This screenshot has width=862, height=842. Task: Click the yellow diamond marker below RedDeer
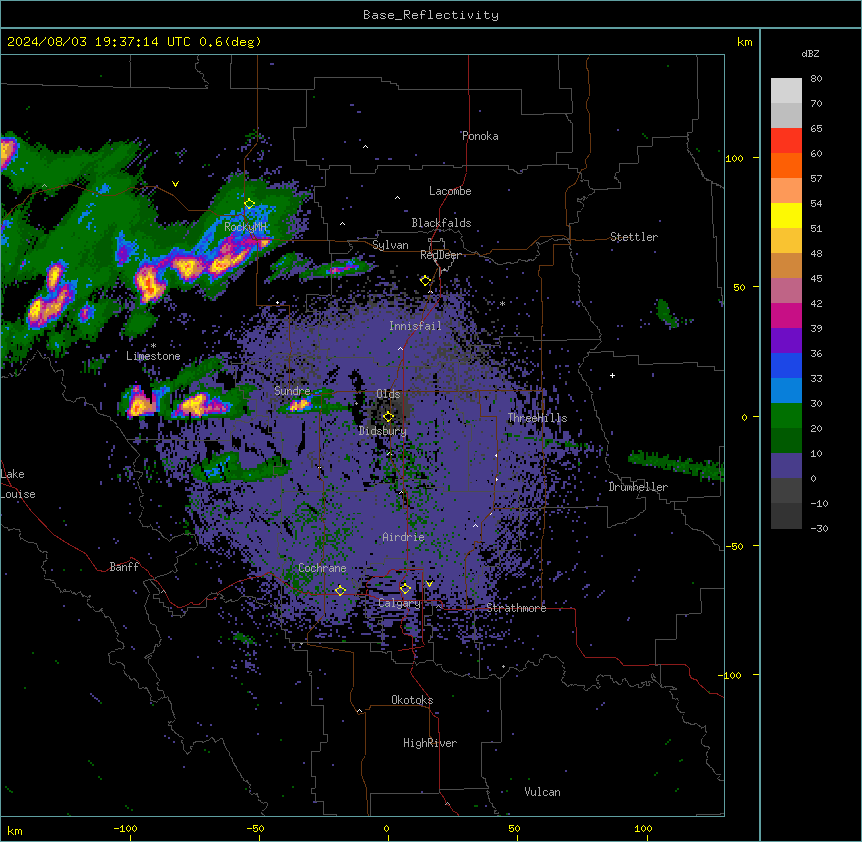coord(425,281)
